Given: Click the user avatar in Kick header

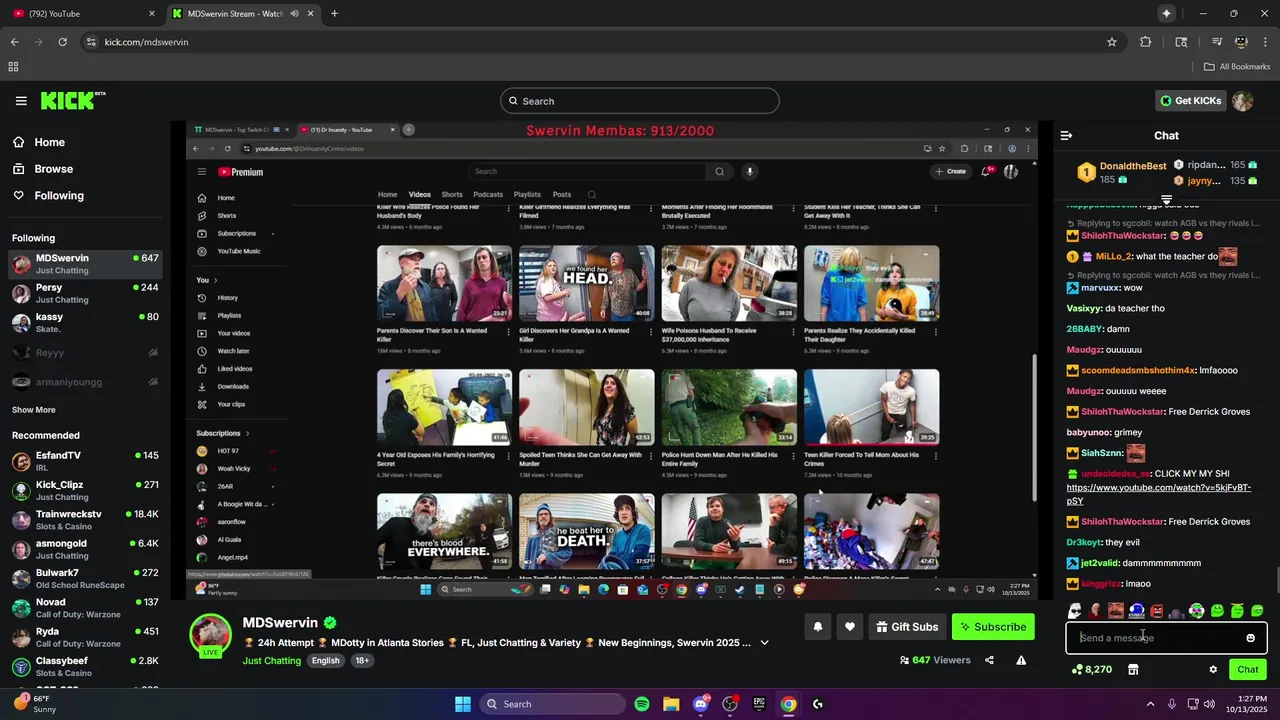Looking at the screenshot, I should coord(1243,101).
